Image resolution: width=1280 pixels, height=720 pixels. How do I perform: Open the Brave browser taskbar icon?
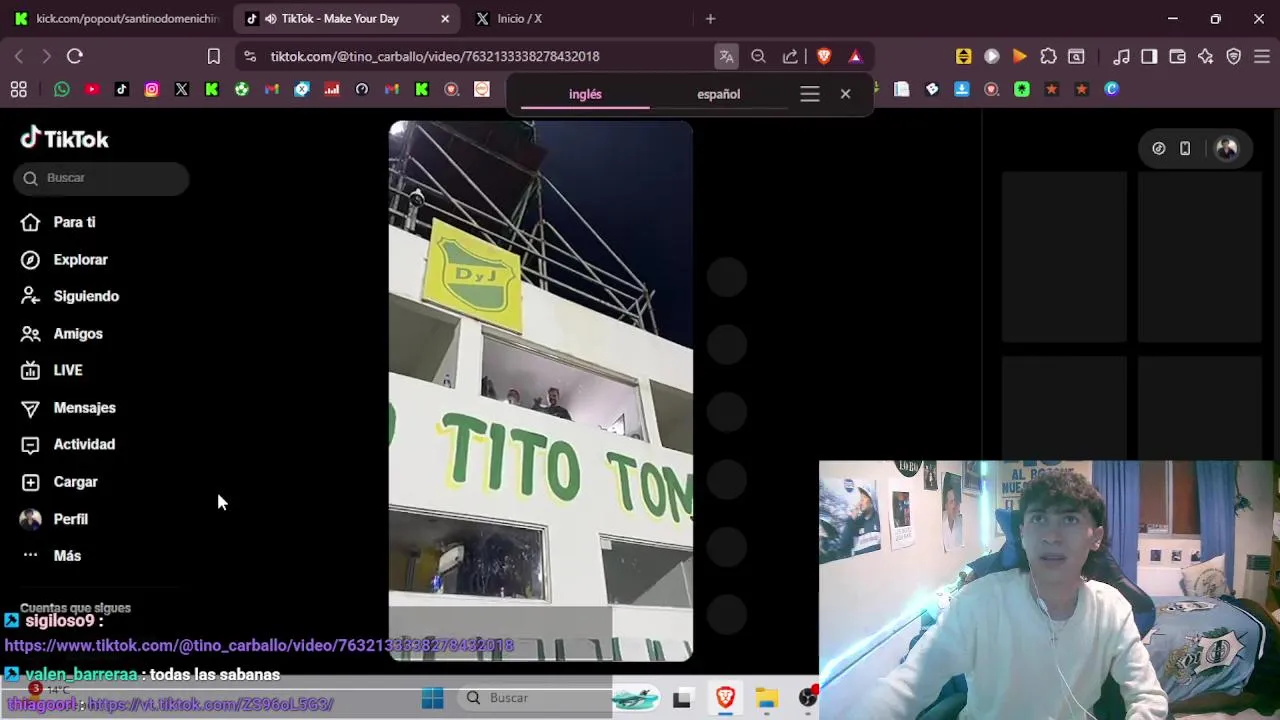(725, 697)
